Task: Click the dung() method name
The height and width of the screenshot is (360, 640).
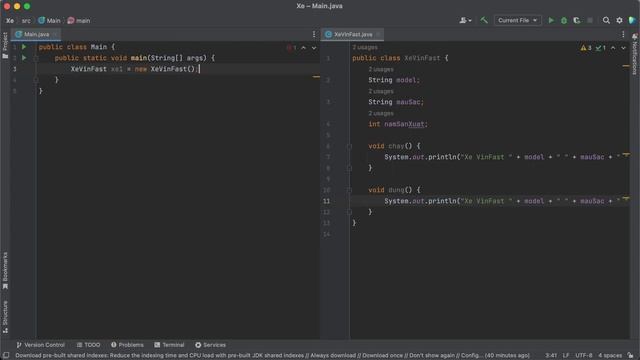Action: click(396, 190)
